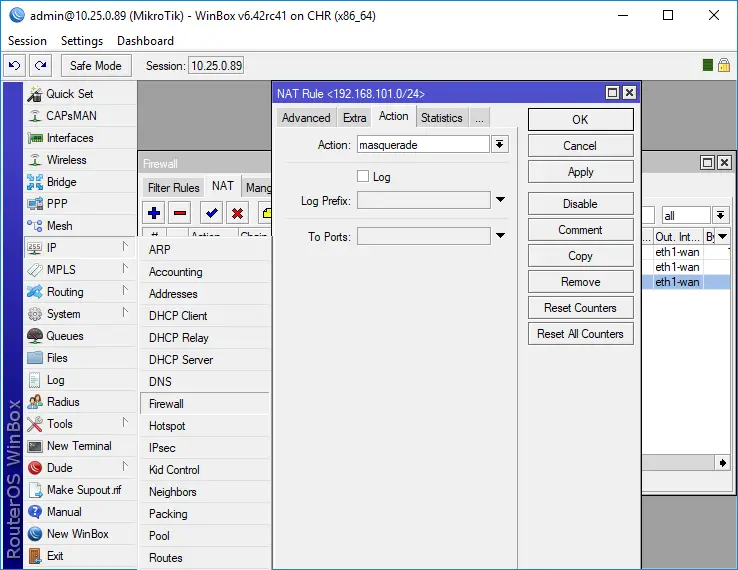Click the undo arrow toolbar icon
This screenshot has width=738, height=570.
(x=15, y=65)
